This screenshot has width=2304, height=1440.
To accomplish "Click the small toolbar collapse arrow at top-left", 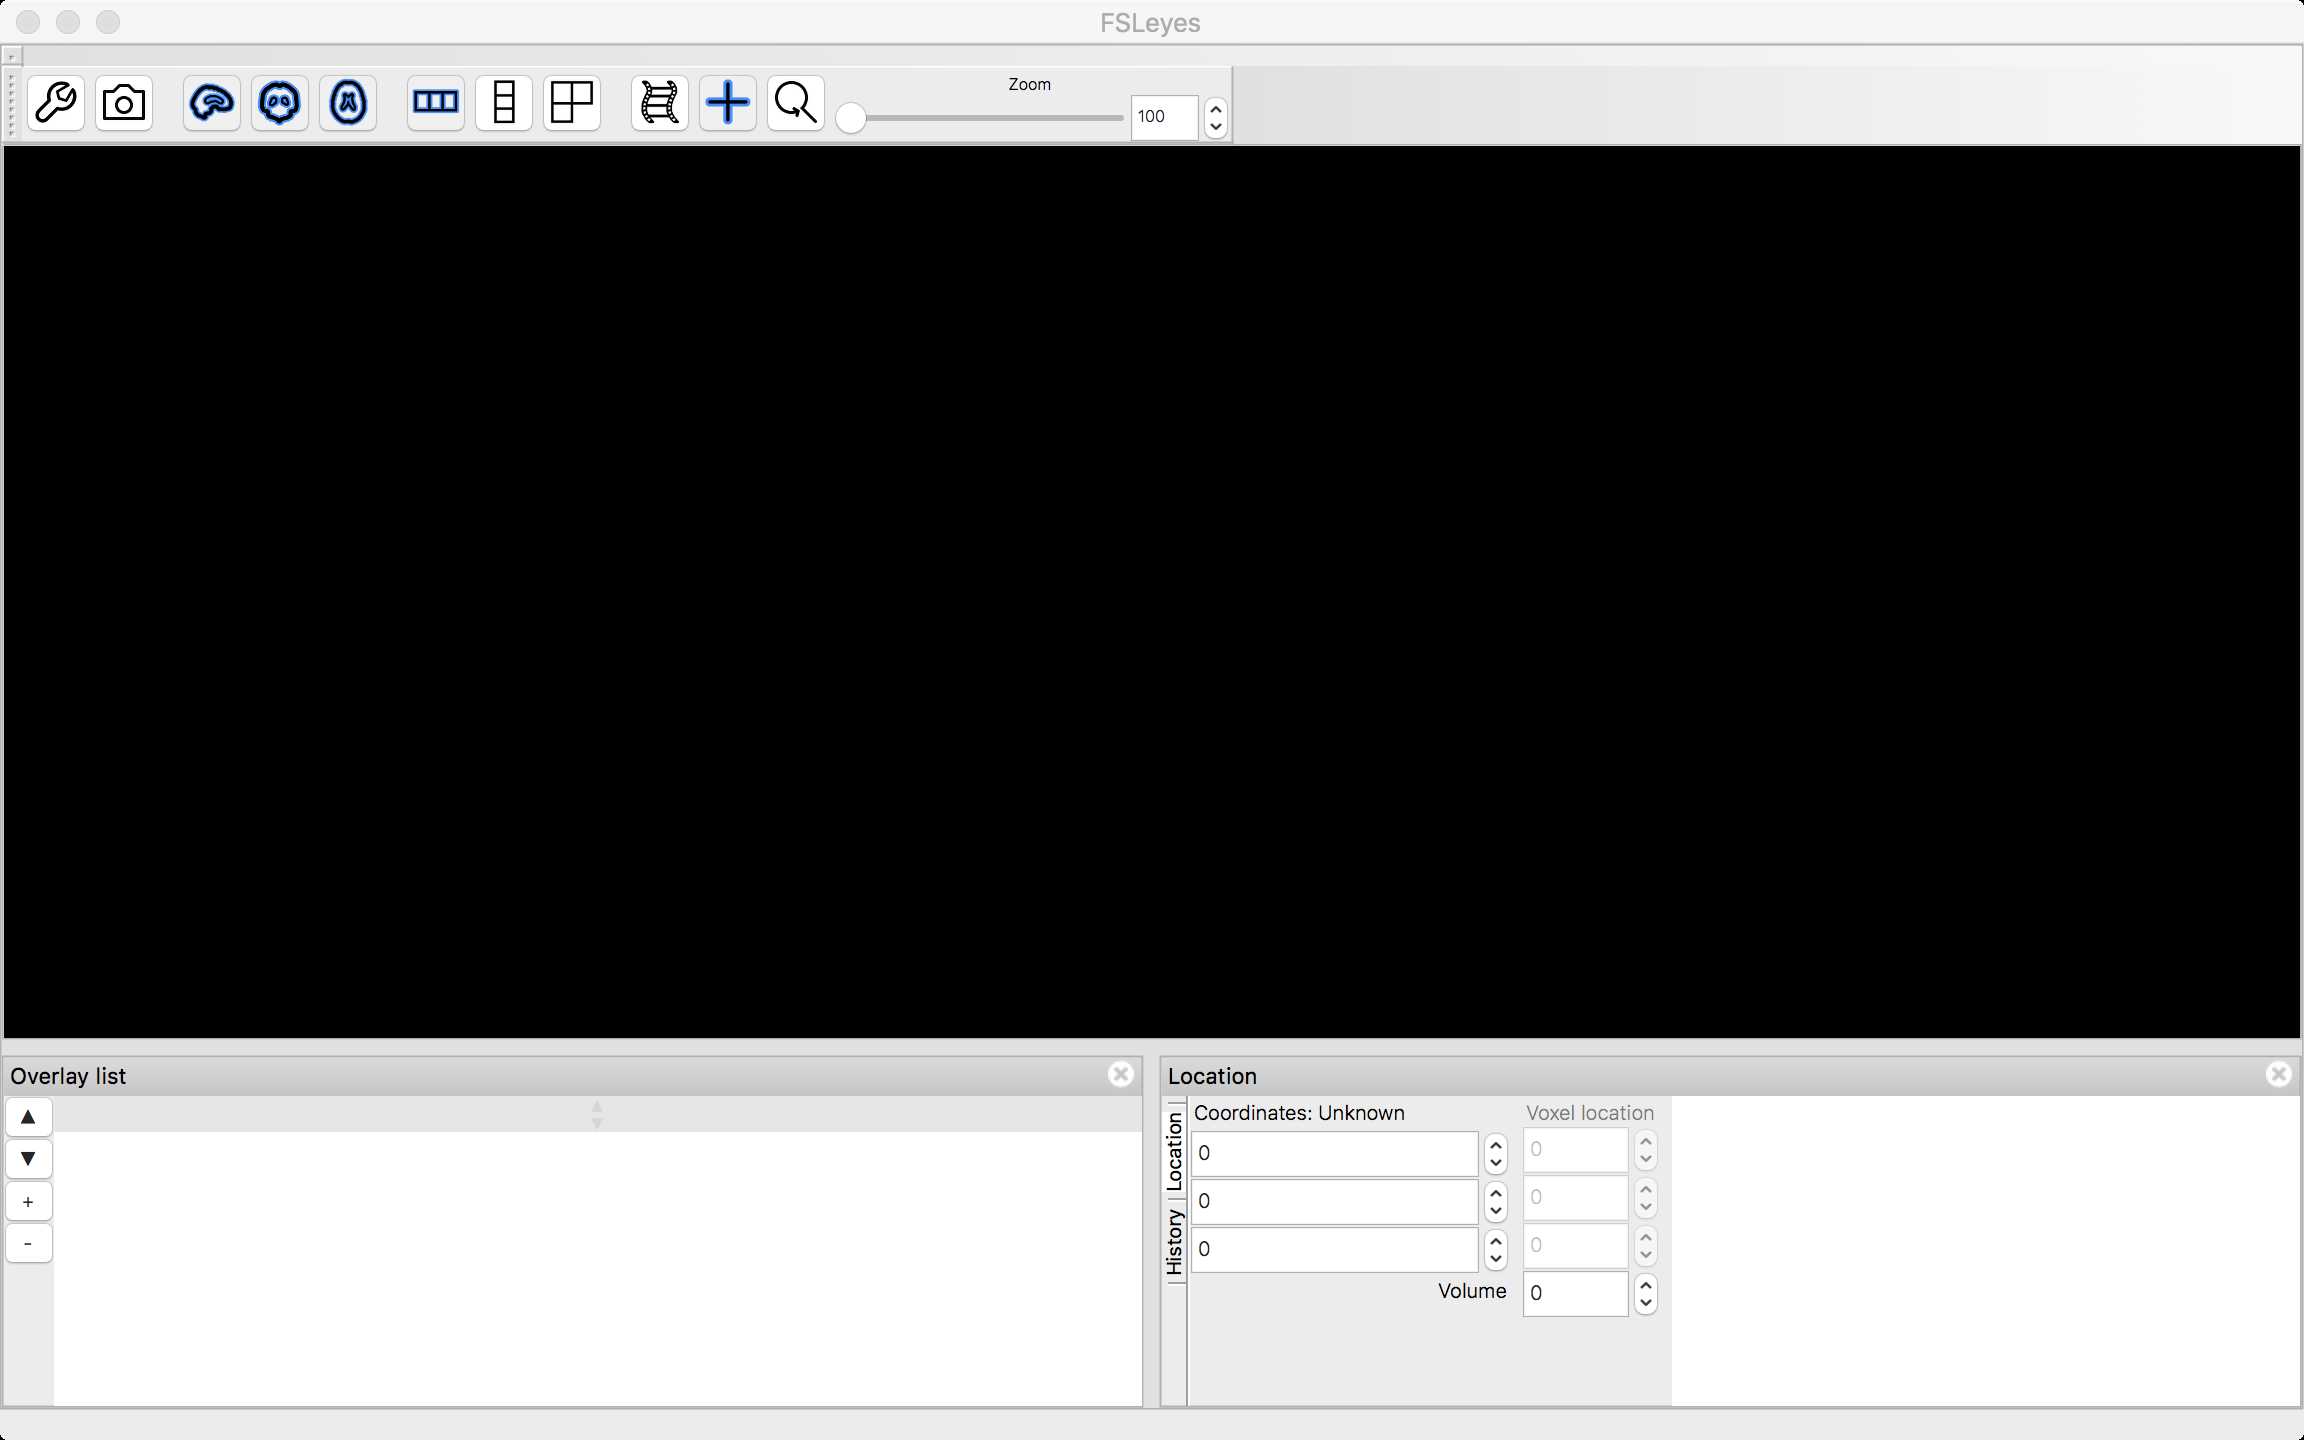I will pos(12,56).
